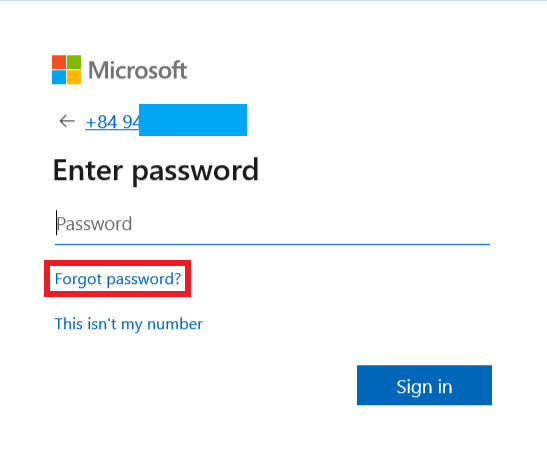Click the back arrow beside the phone number
Image resolution: width=547 pixels, height=458 pixels.
[67, 121]
